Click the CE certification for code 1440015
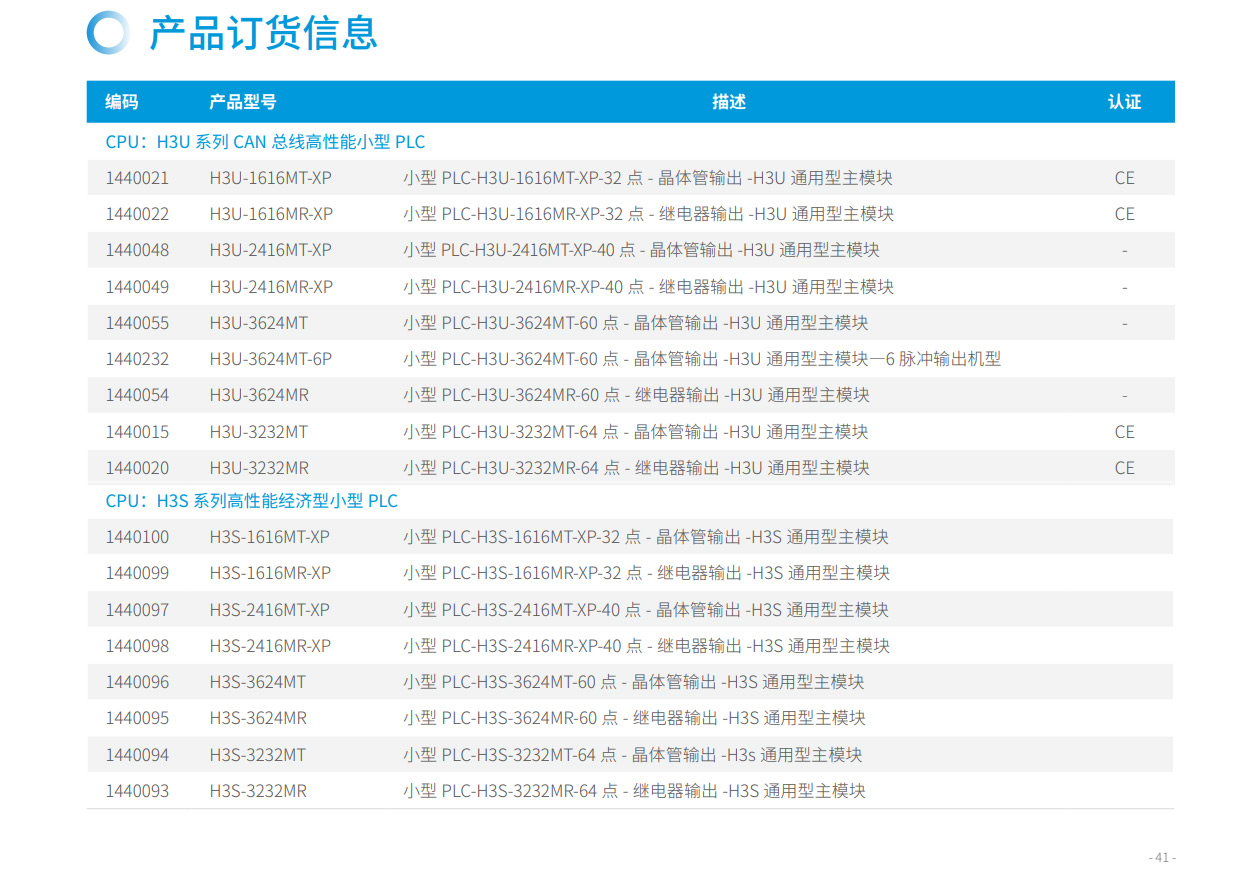The image size is (1260, 880). [x=1124, y=432]
